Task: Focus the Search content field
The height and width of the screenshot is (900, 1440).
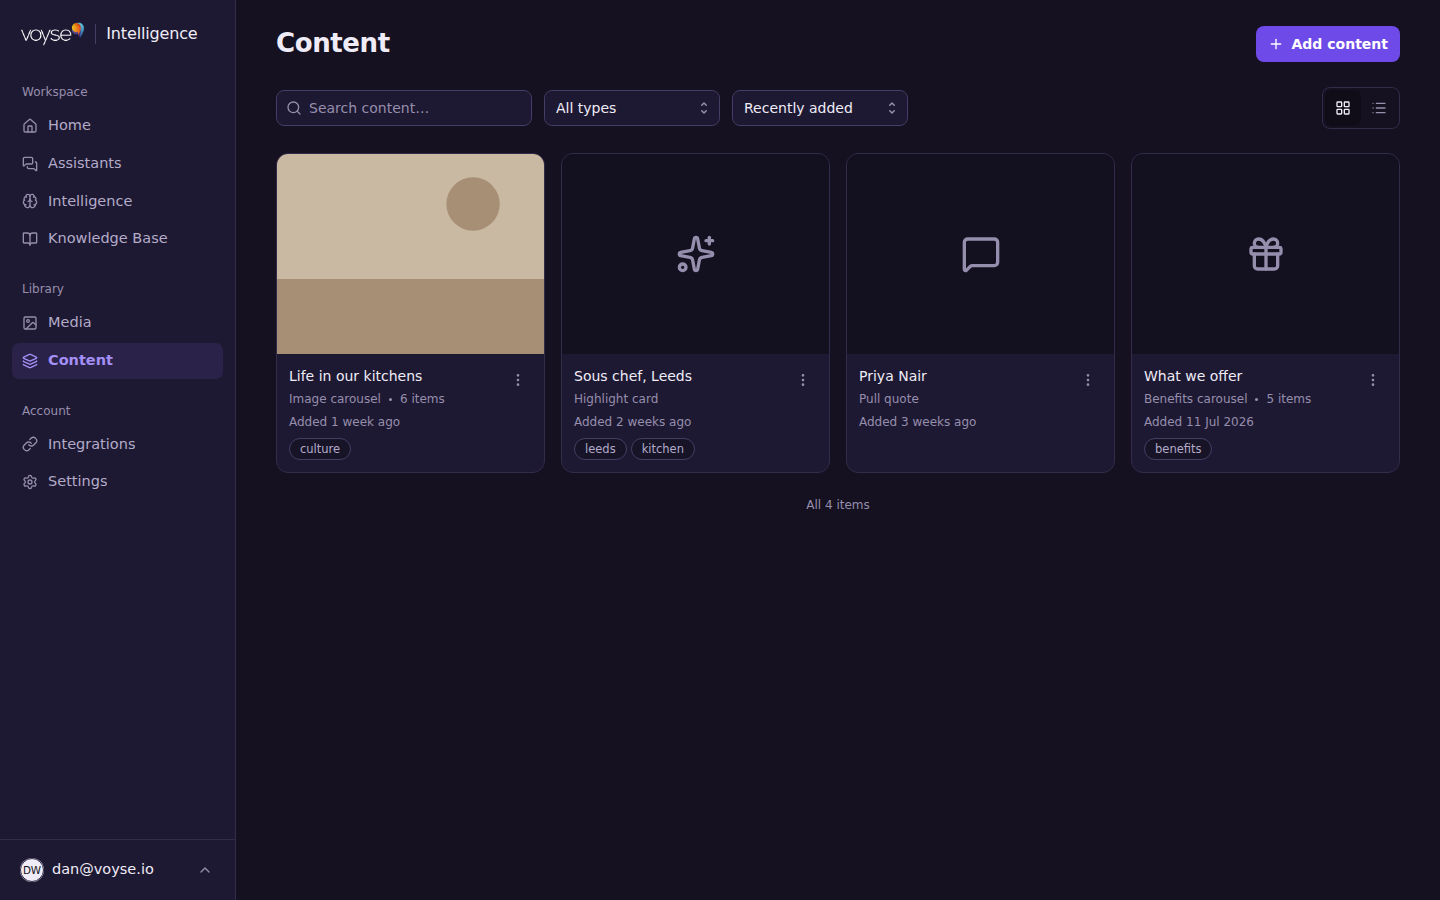Action: point(404,108)
